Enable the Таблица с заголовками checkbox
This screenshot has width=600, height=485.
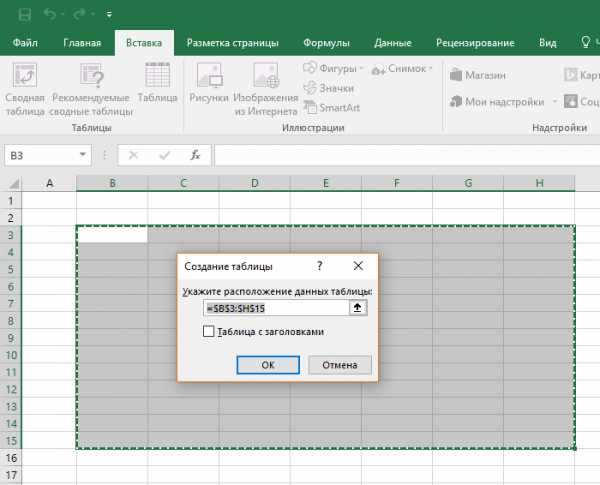(x=209, y=331)
